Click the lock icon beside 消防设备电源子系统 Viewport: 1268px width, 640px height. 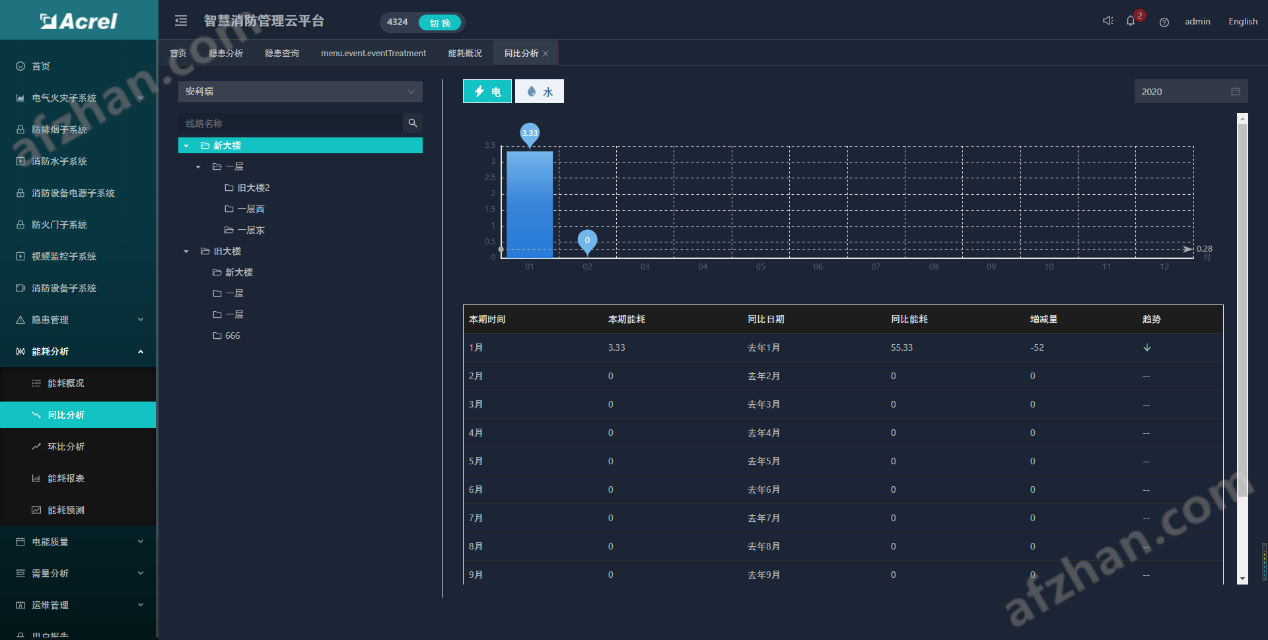[20, 193]
